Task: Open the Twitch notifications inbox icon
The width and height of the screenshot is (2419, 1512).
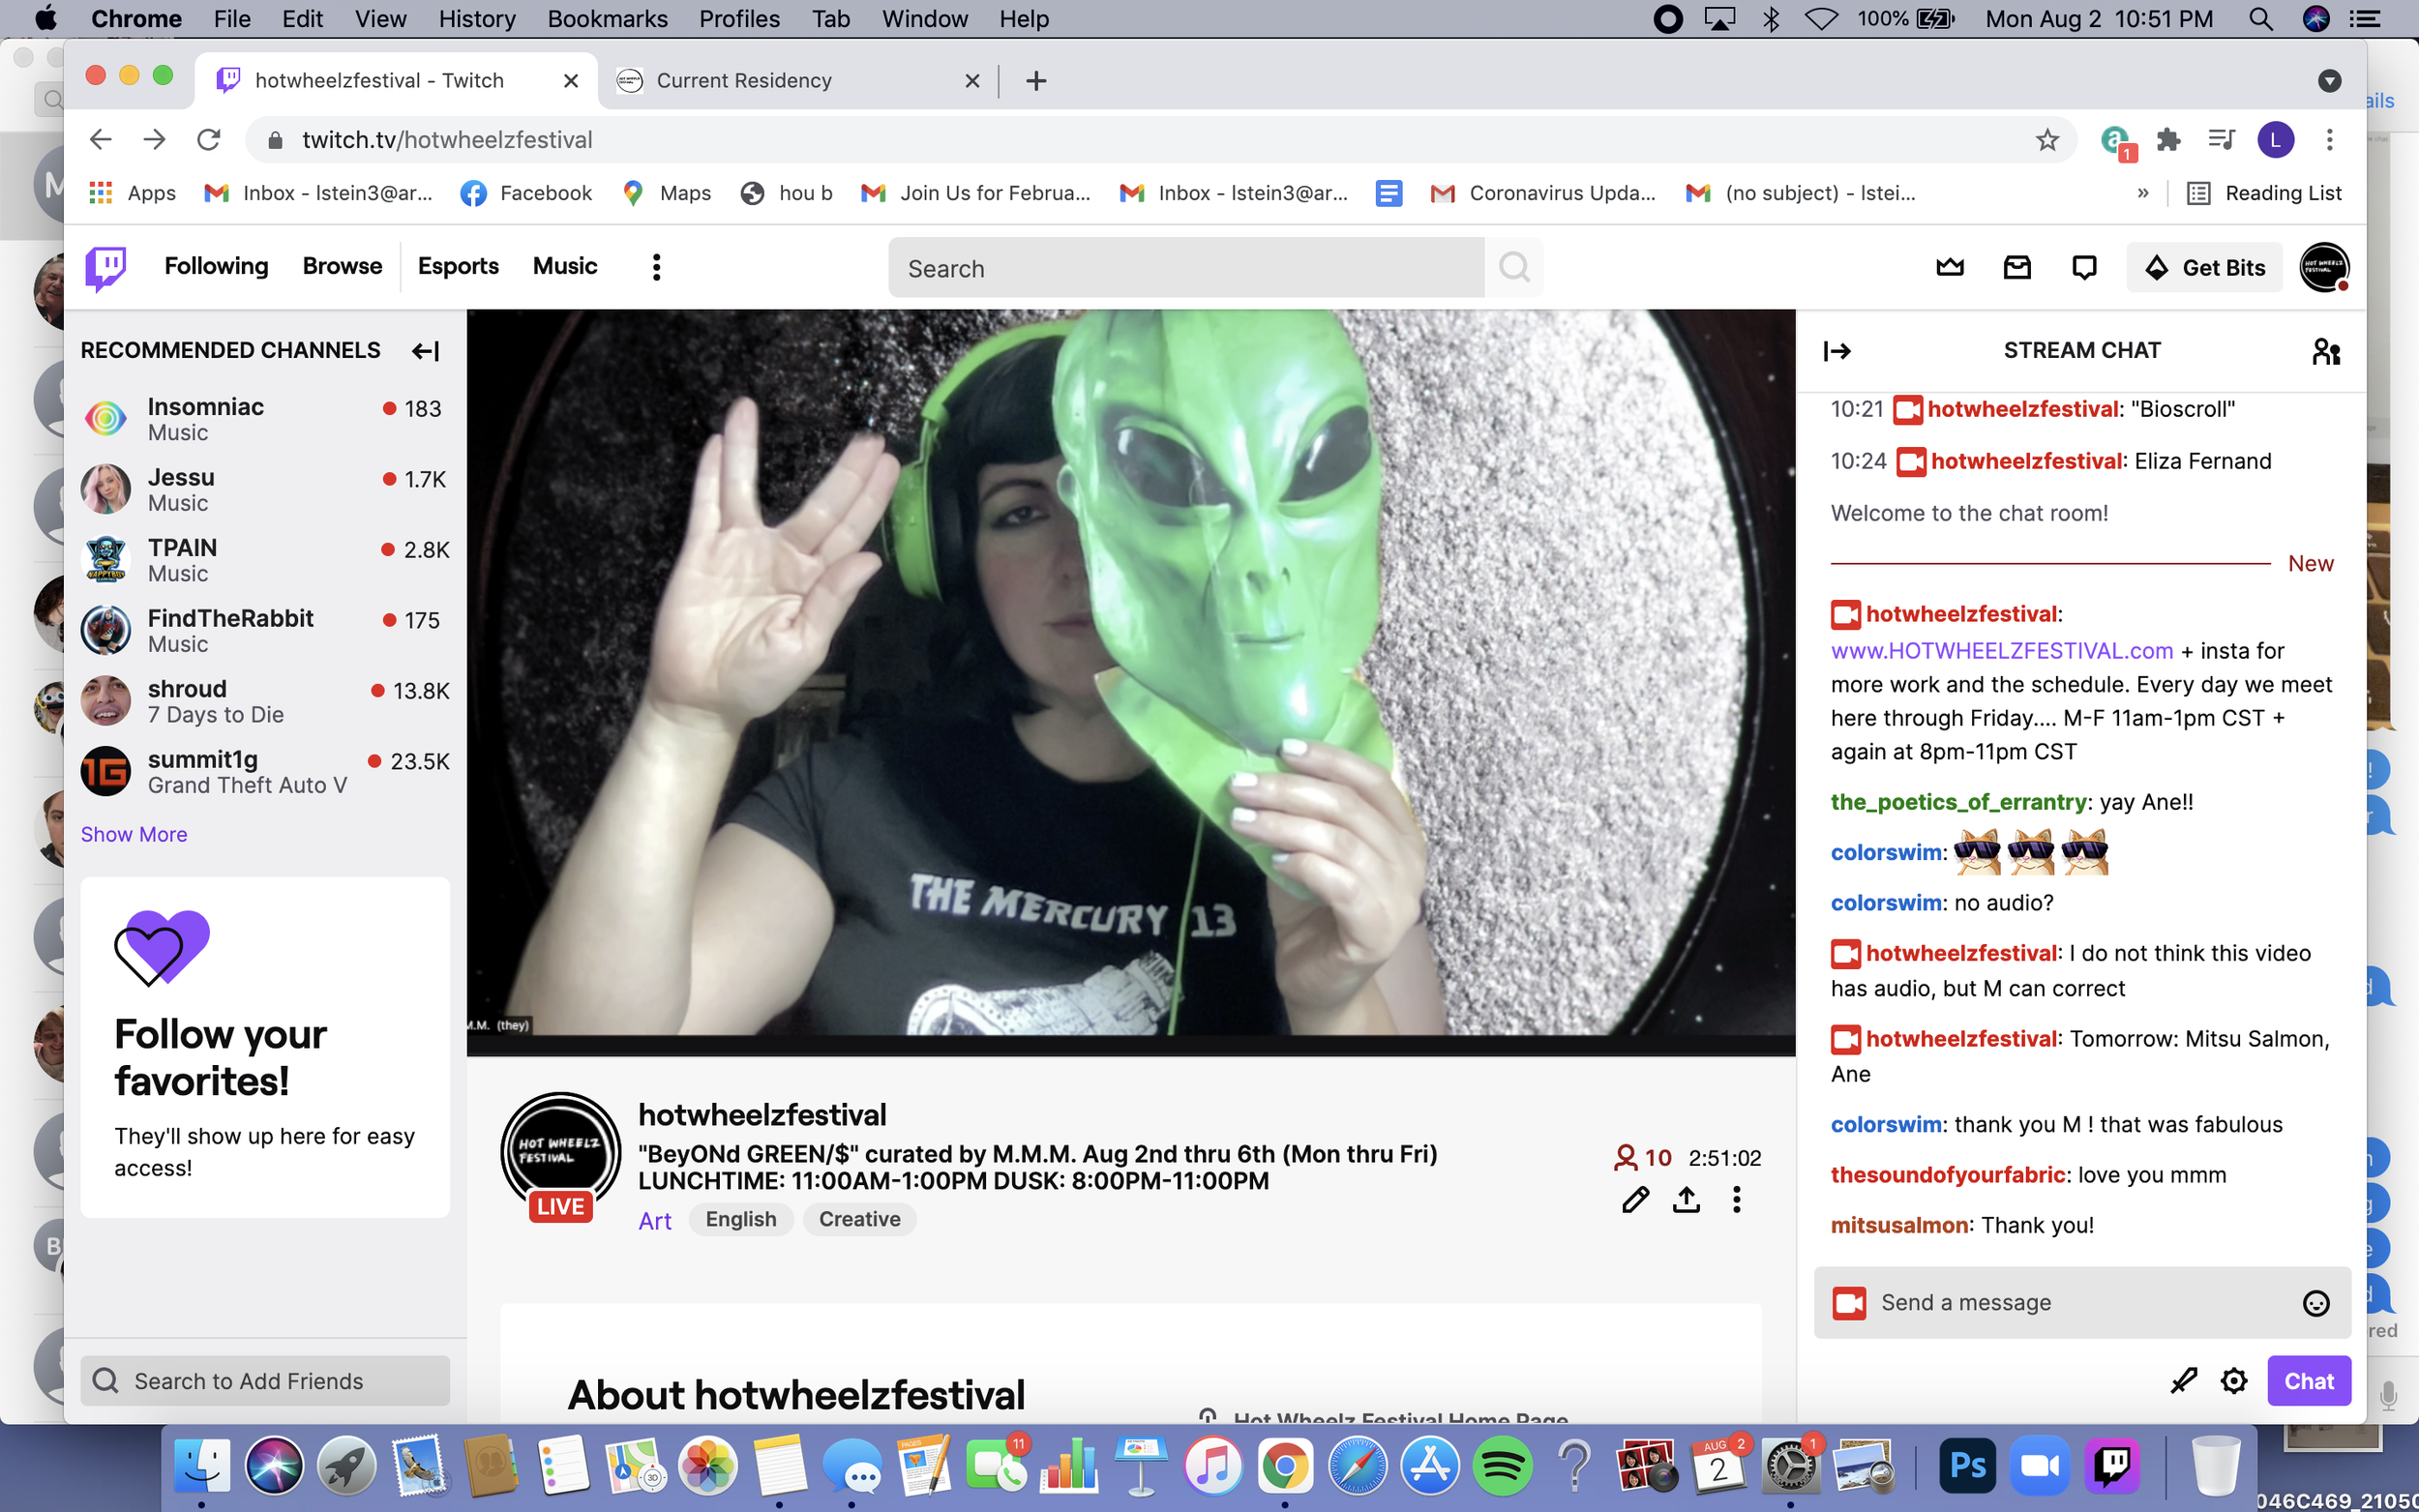Action: click(x=2017, y=267)
